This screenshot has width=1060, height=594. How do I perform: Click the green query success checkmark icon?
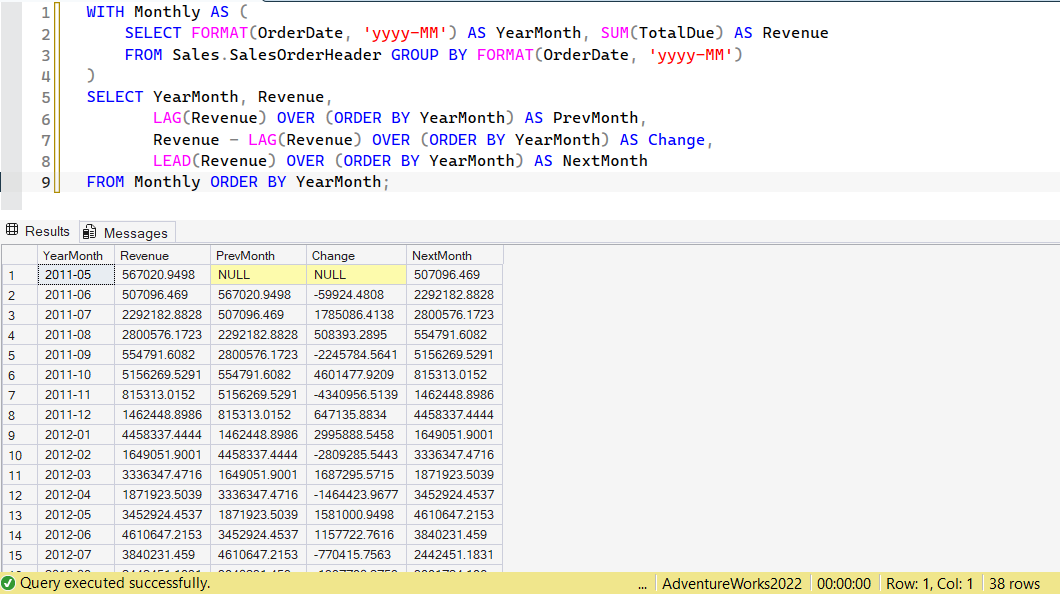pos(9,583)
